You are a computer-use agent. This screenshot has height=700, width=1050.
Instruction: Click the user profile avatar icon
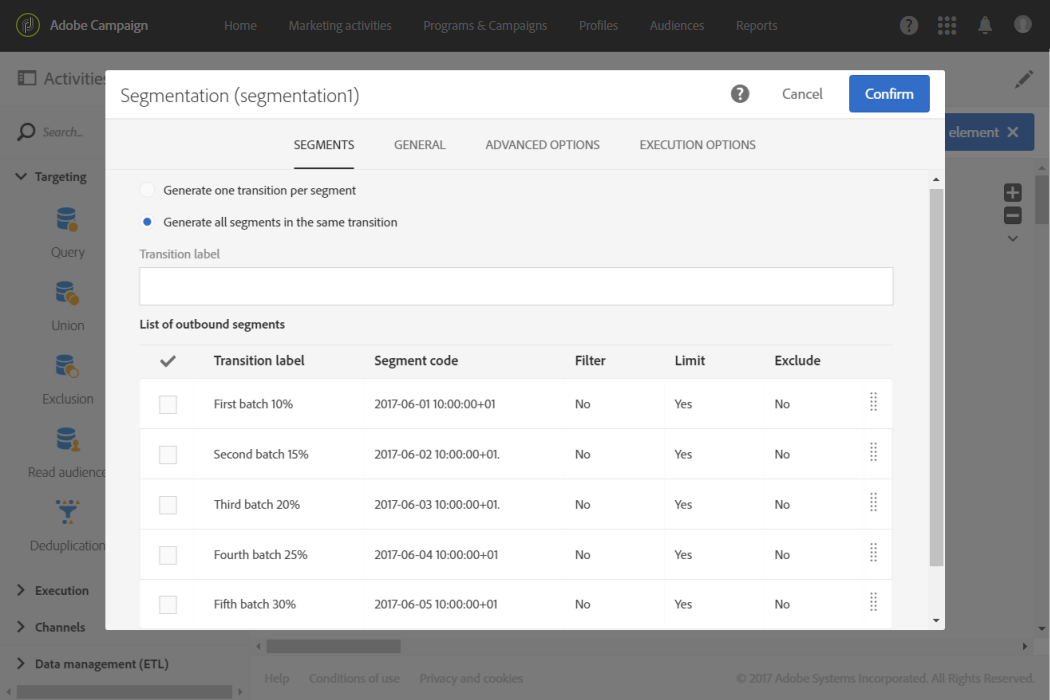(1022, 26)
